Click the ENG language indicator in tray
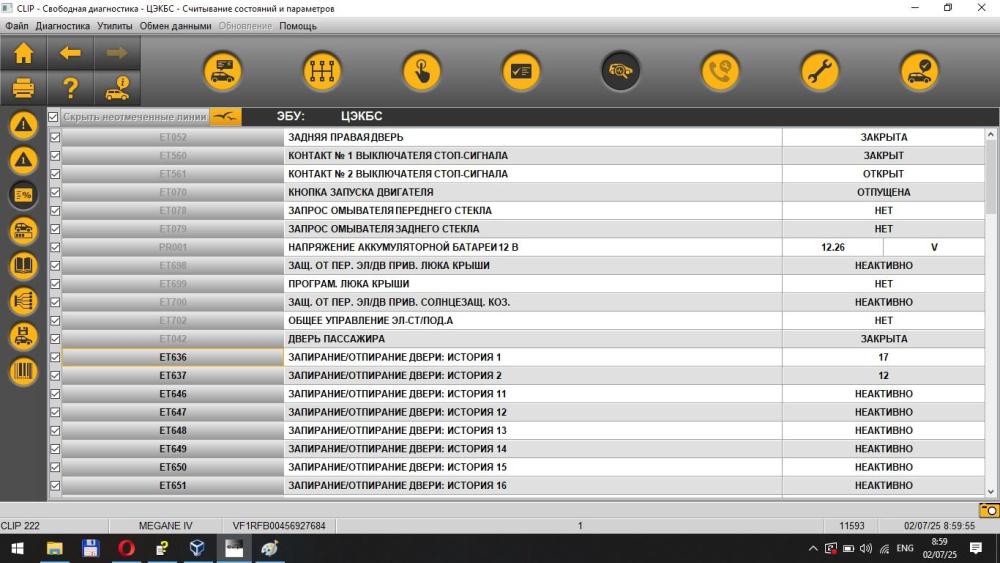 (x=904, y=548)
